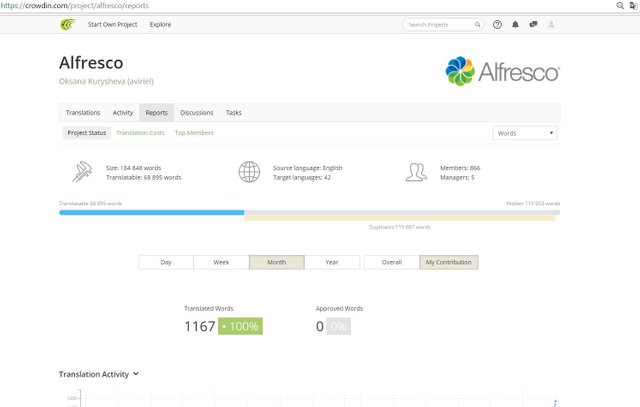Open the Activity tab
The width and height of the screenshot is (640, 407).
pos(123,113)
